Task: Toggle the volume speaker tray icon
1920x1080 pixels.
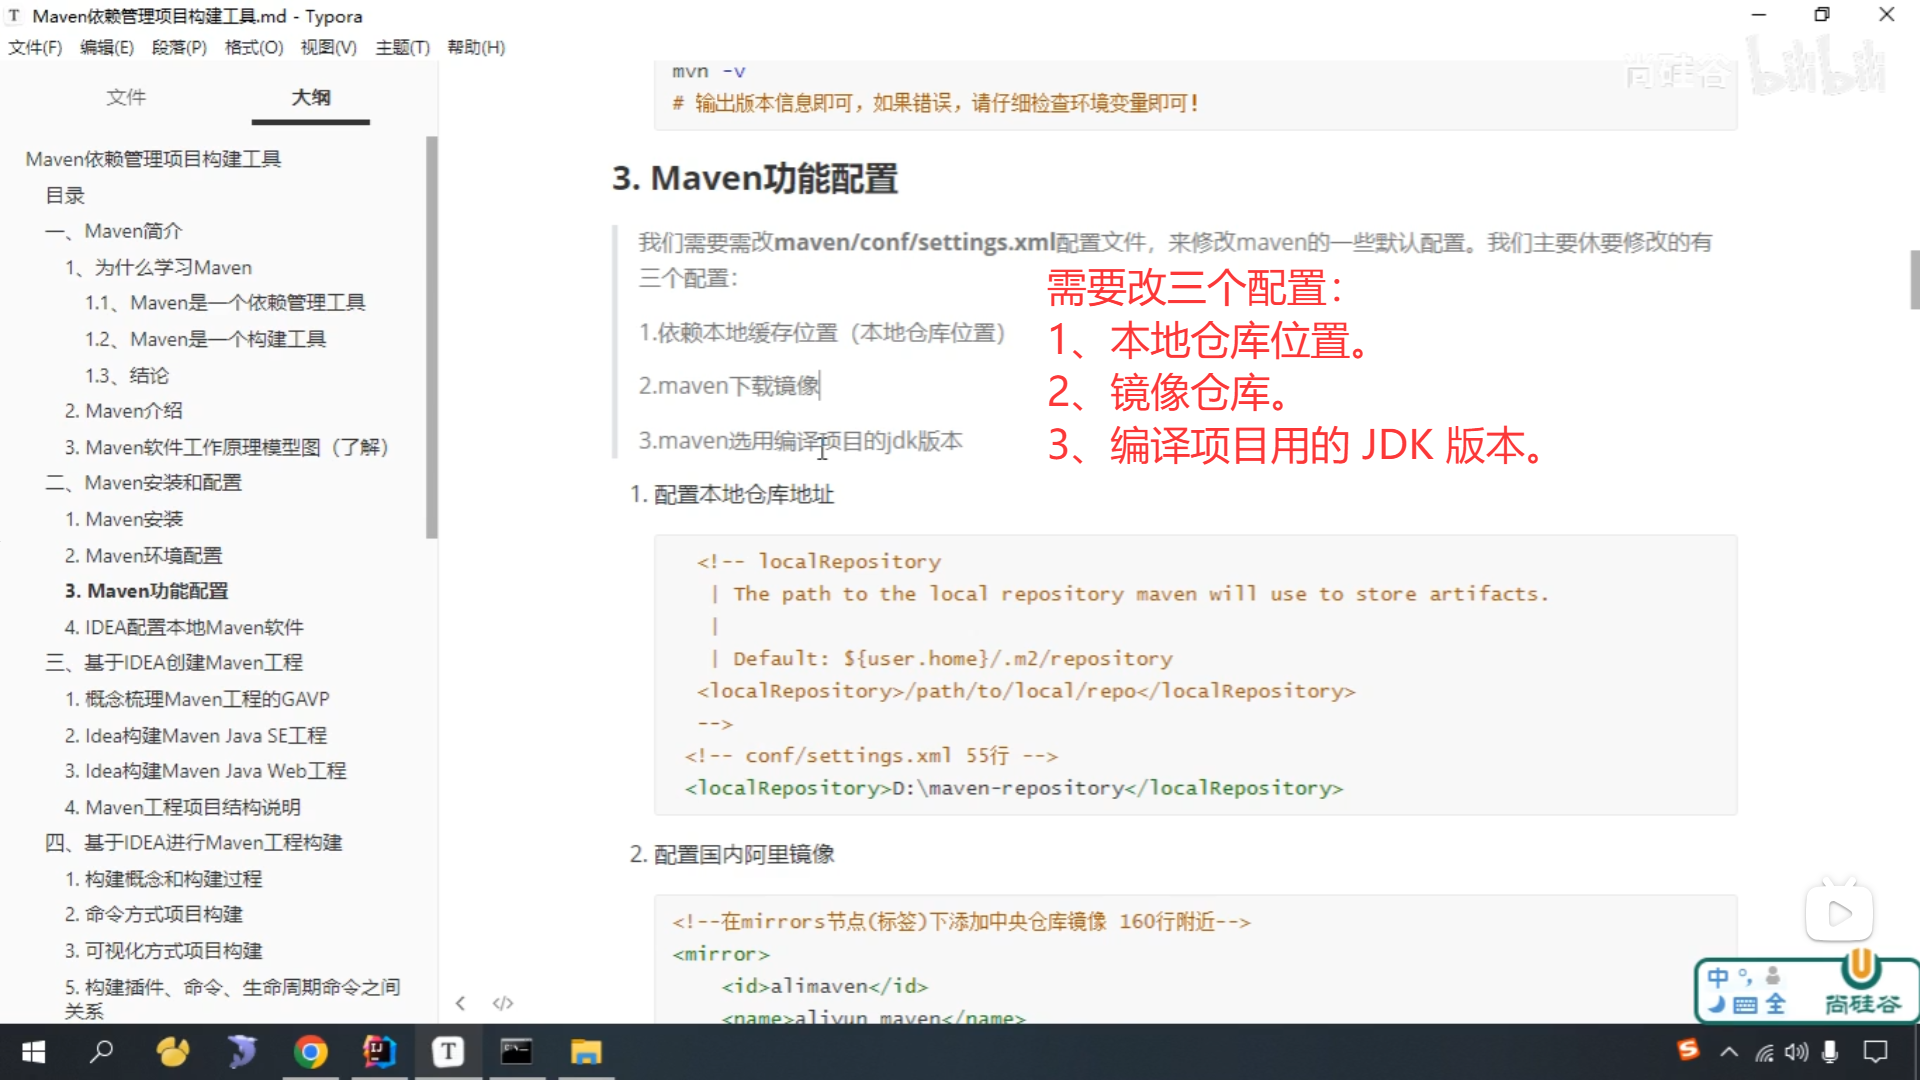Action: (x=1797, y=1052)
